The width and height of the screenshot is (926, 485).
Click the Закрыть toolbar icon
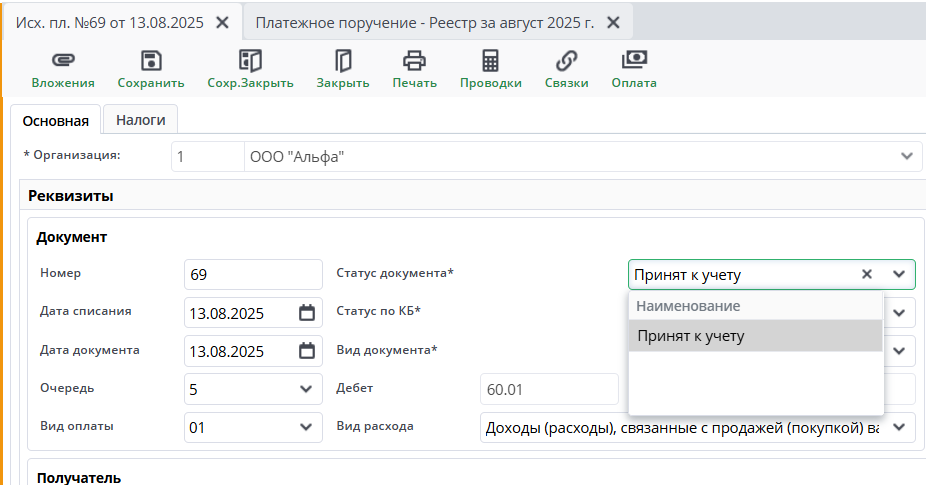click(x=343, y=60)
